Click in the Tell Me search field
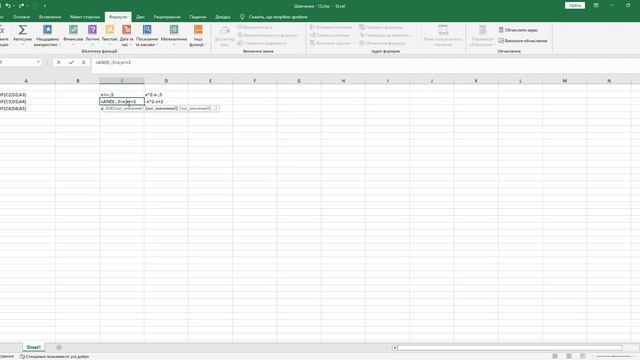Screen dimensions: 640x360 click(278, 17)
